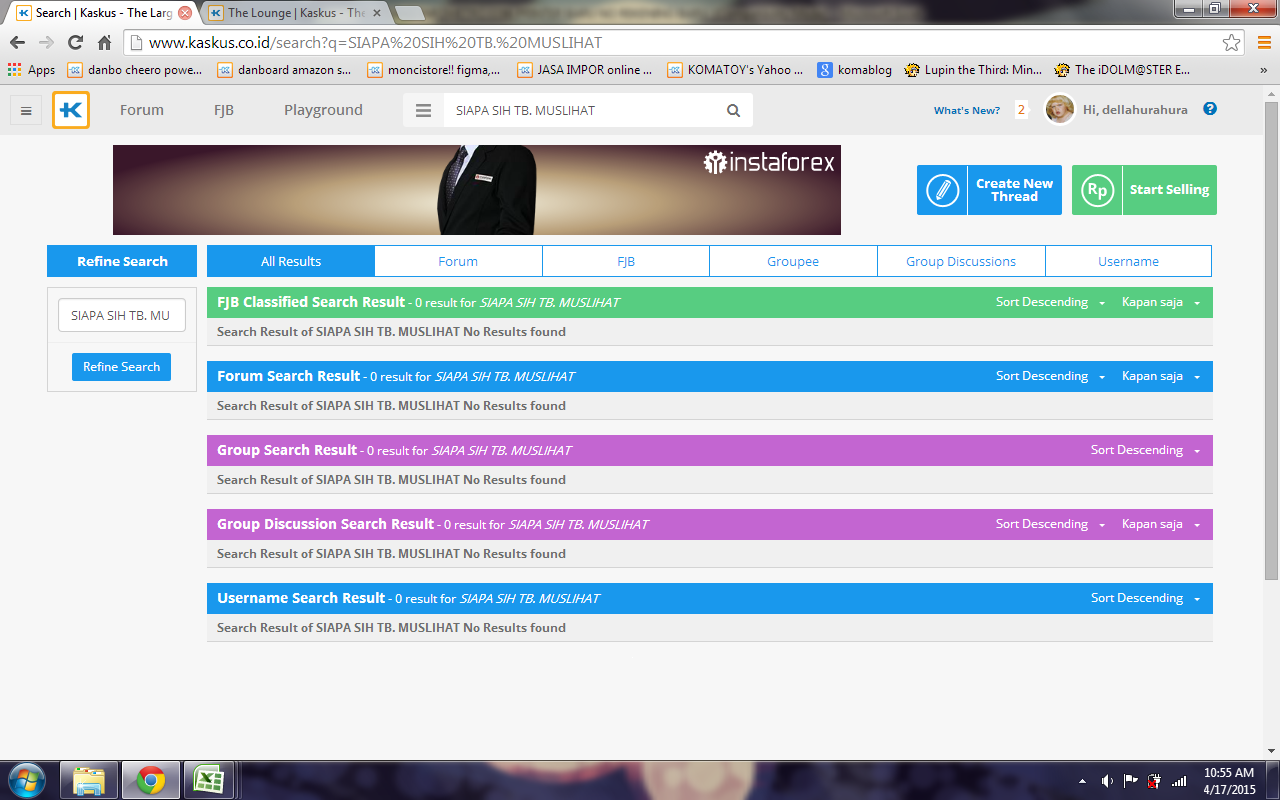Open the help question mark icon

tap(1210, 109)
